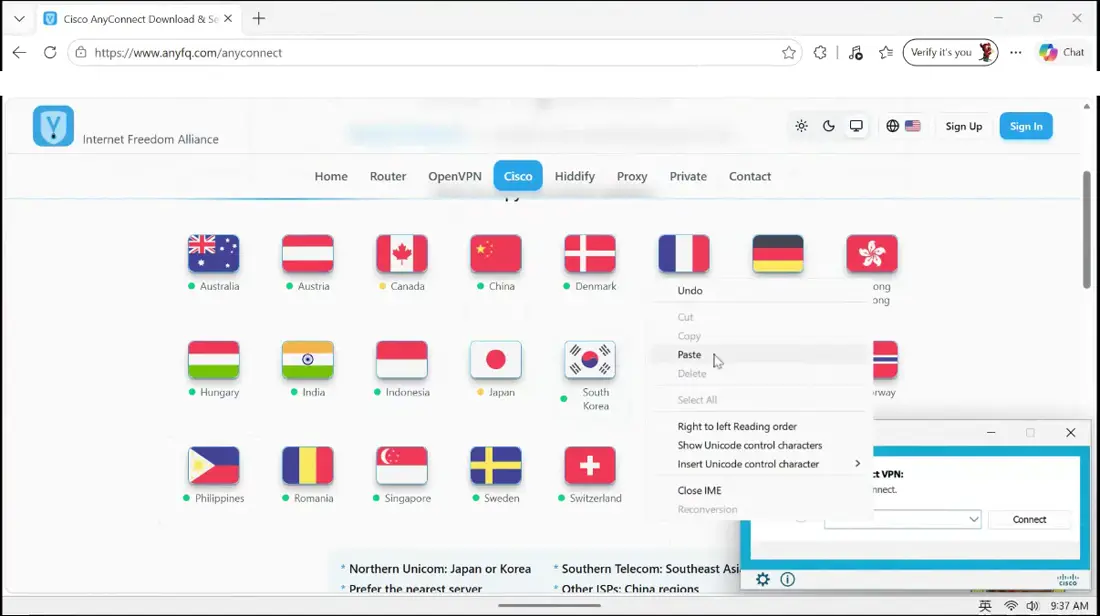Click the China flag icon

coord(496,253)
